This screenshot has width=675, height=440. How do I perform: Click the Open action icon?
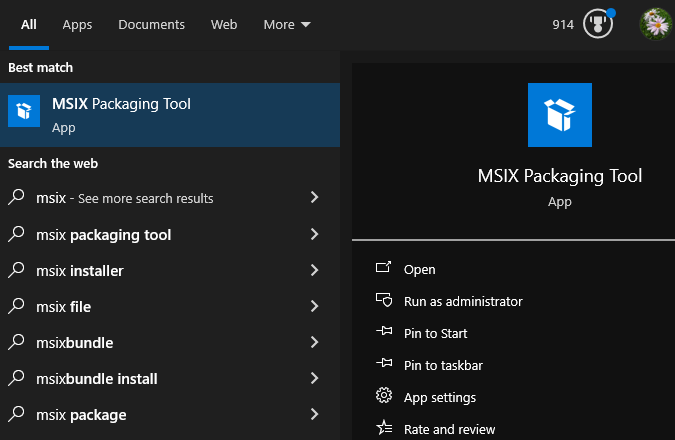pyautogui.click(x=383, y=268)
